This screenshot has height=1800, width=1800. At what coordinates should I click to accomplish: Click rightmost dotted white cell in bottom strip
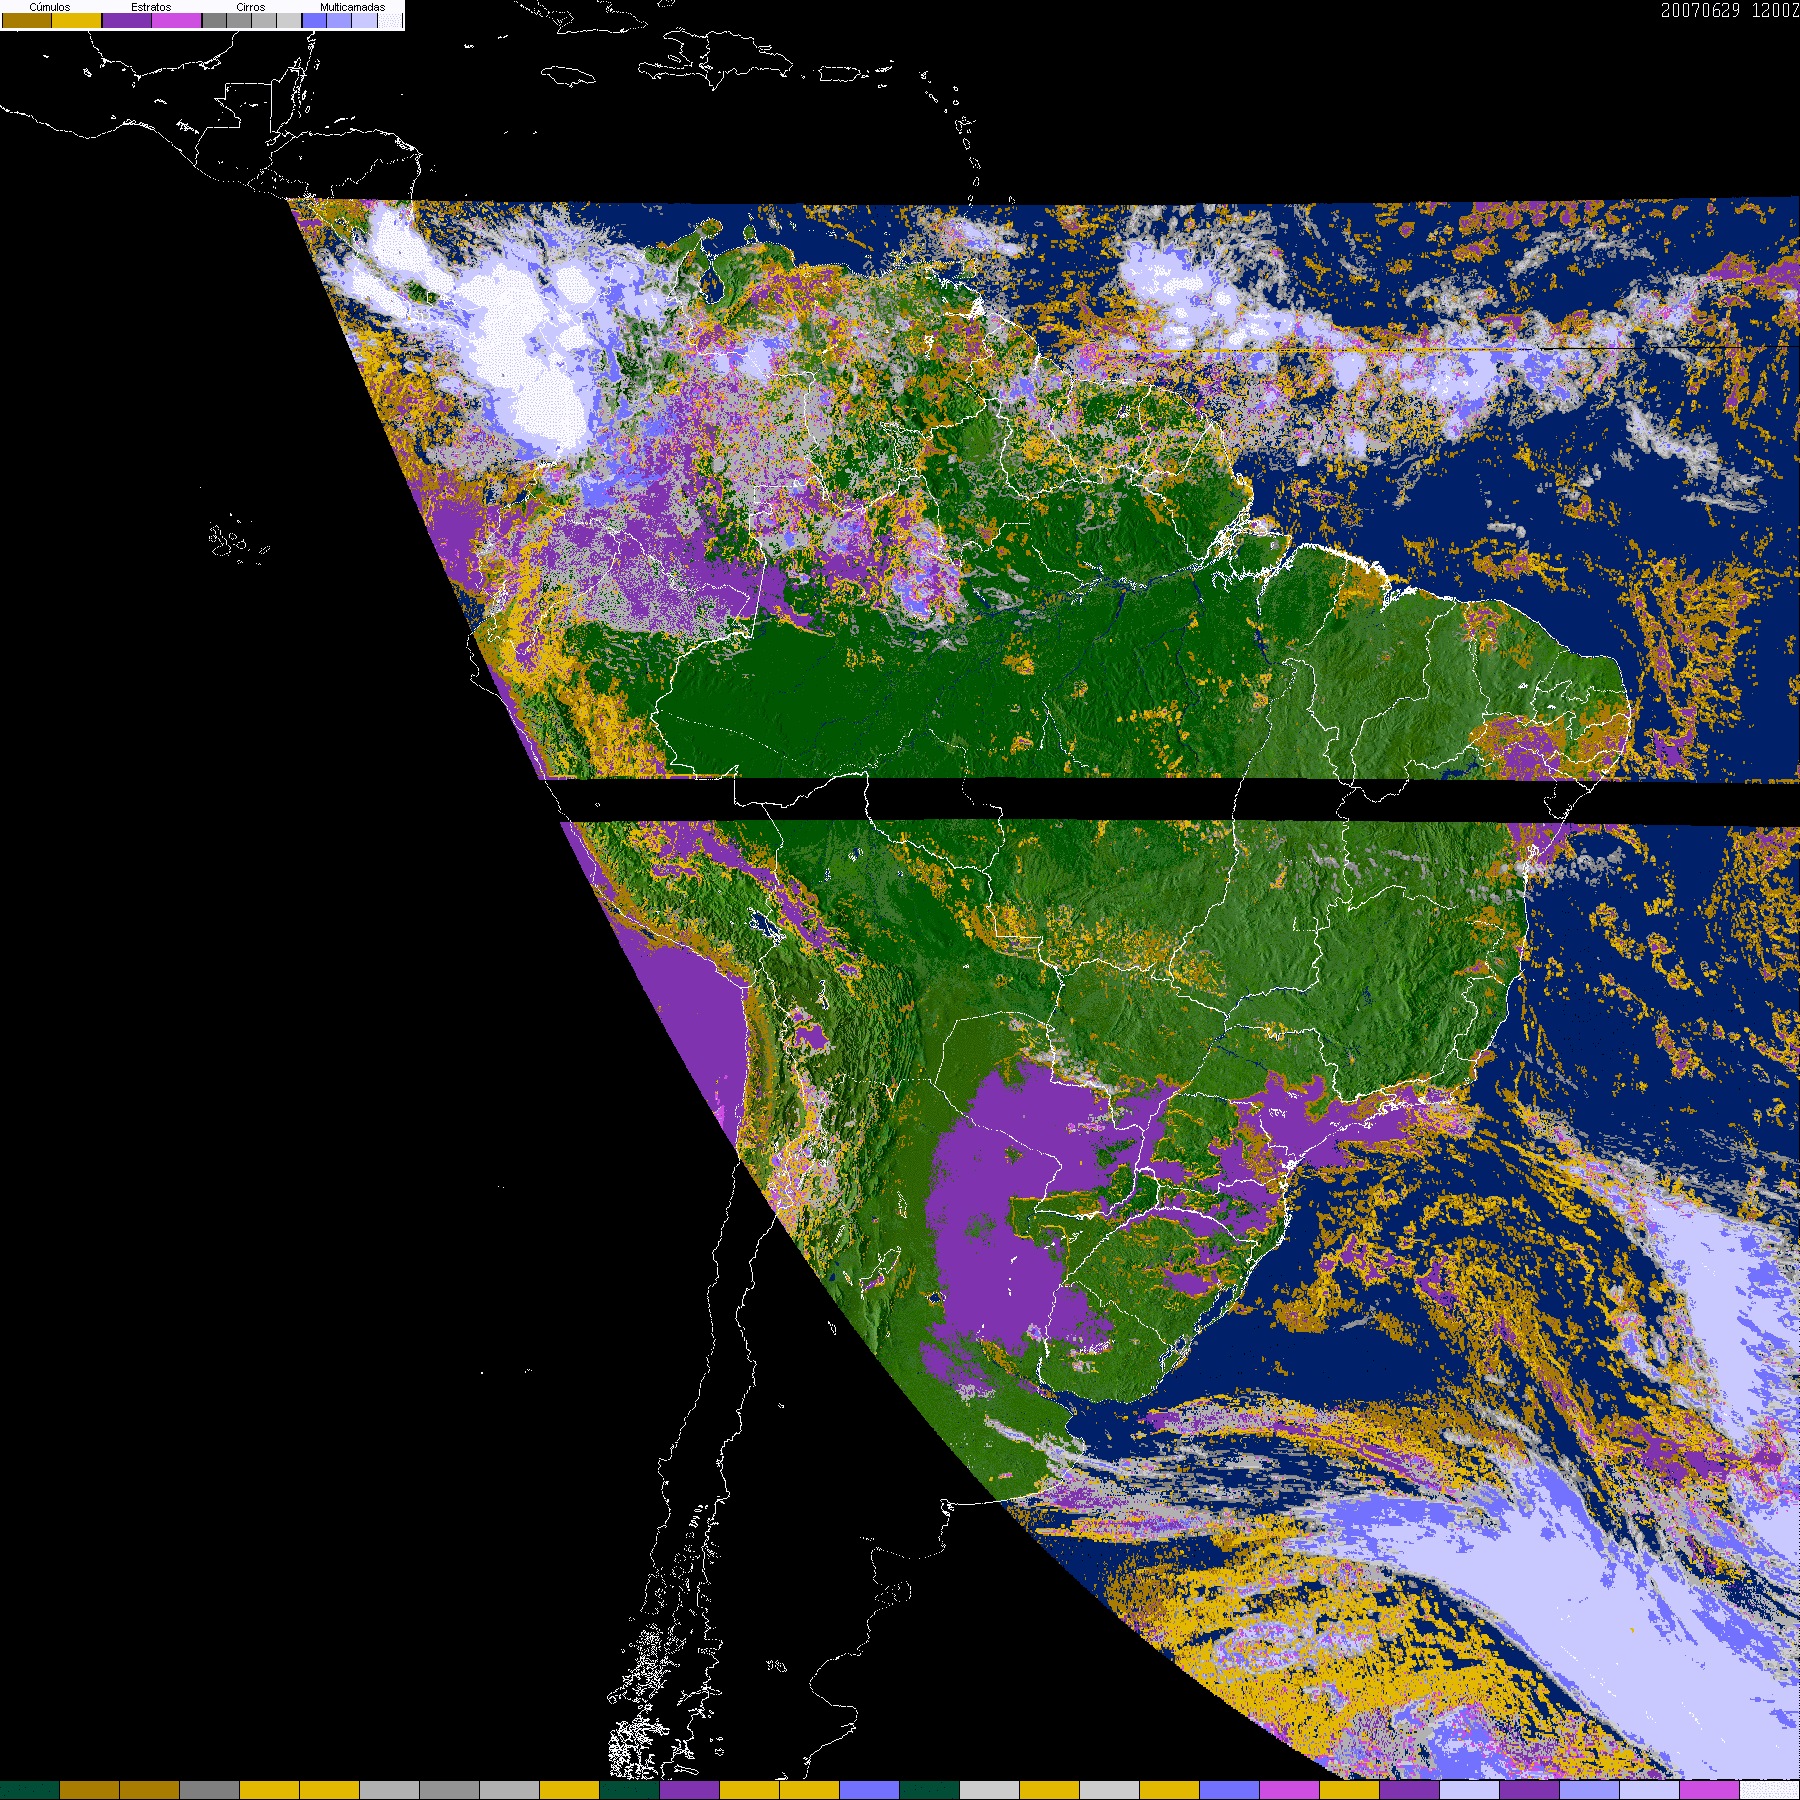[x=1769, y=1790]
